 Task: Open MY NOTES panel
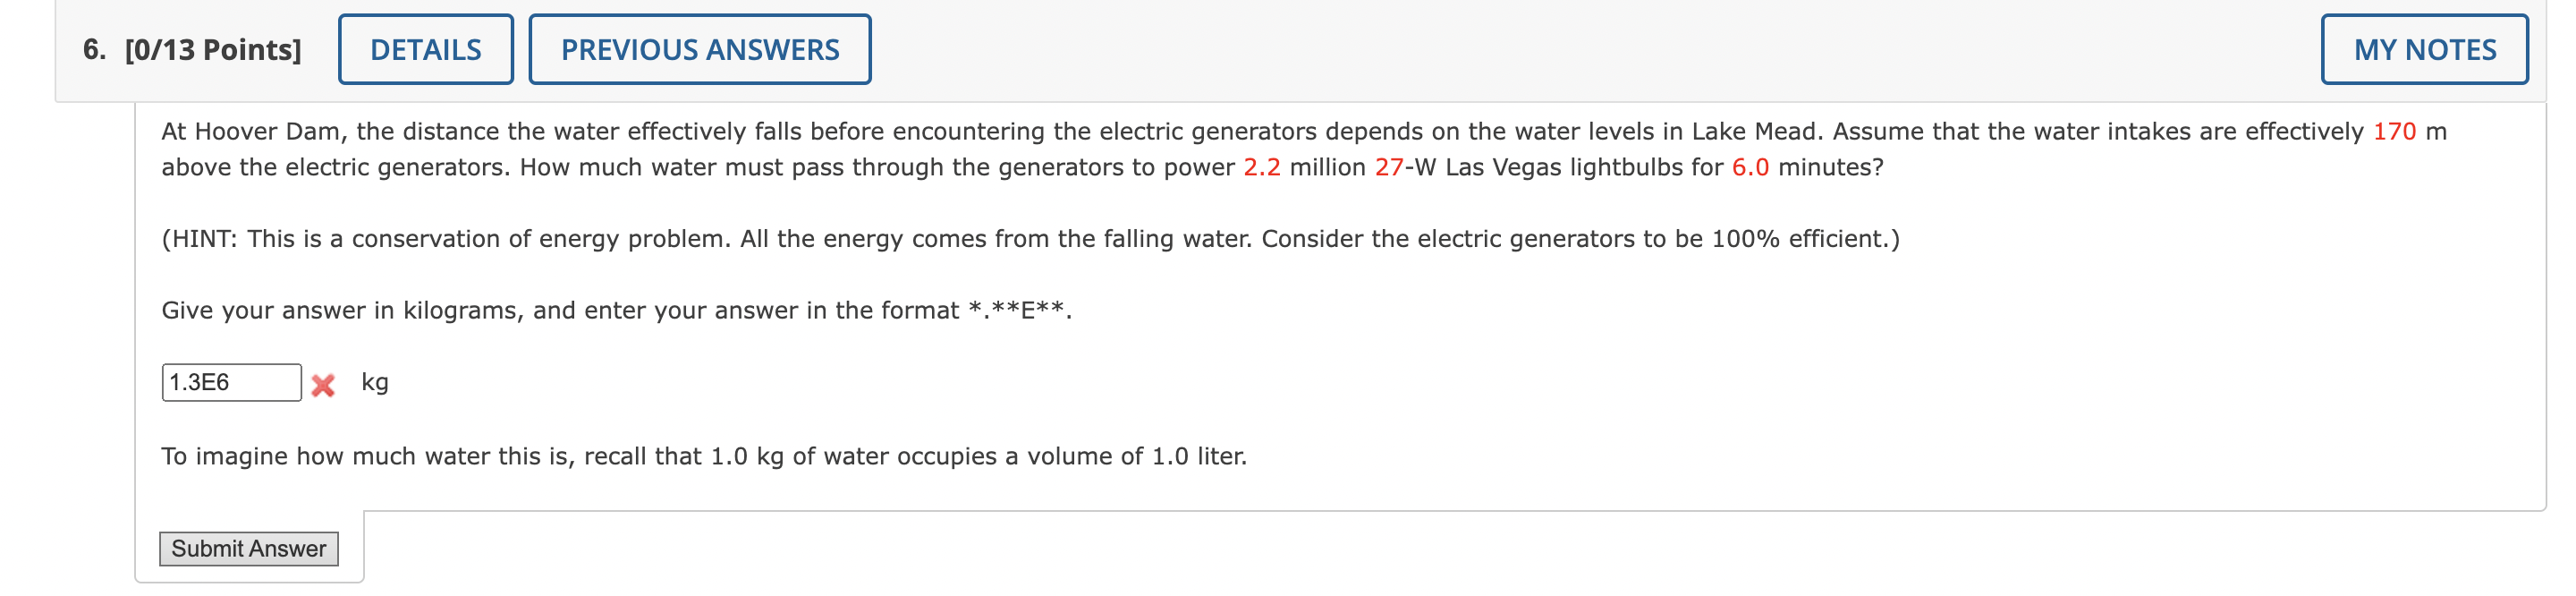pyautogui.click(x=2427, y=48)
